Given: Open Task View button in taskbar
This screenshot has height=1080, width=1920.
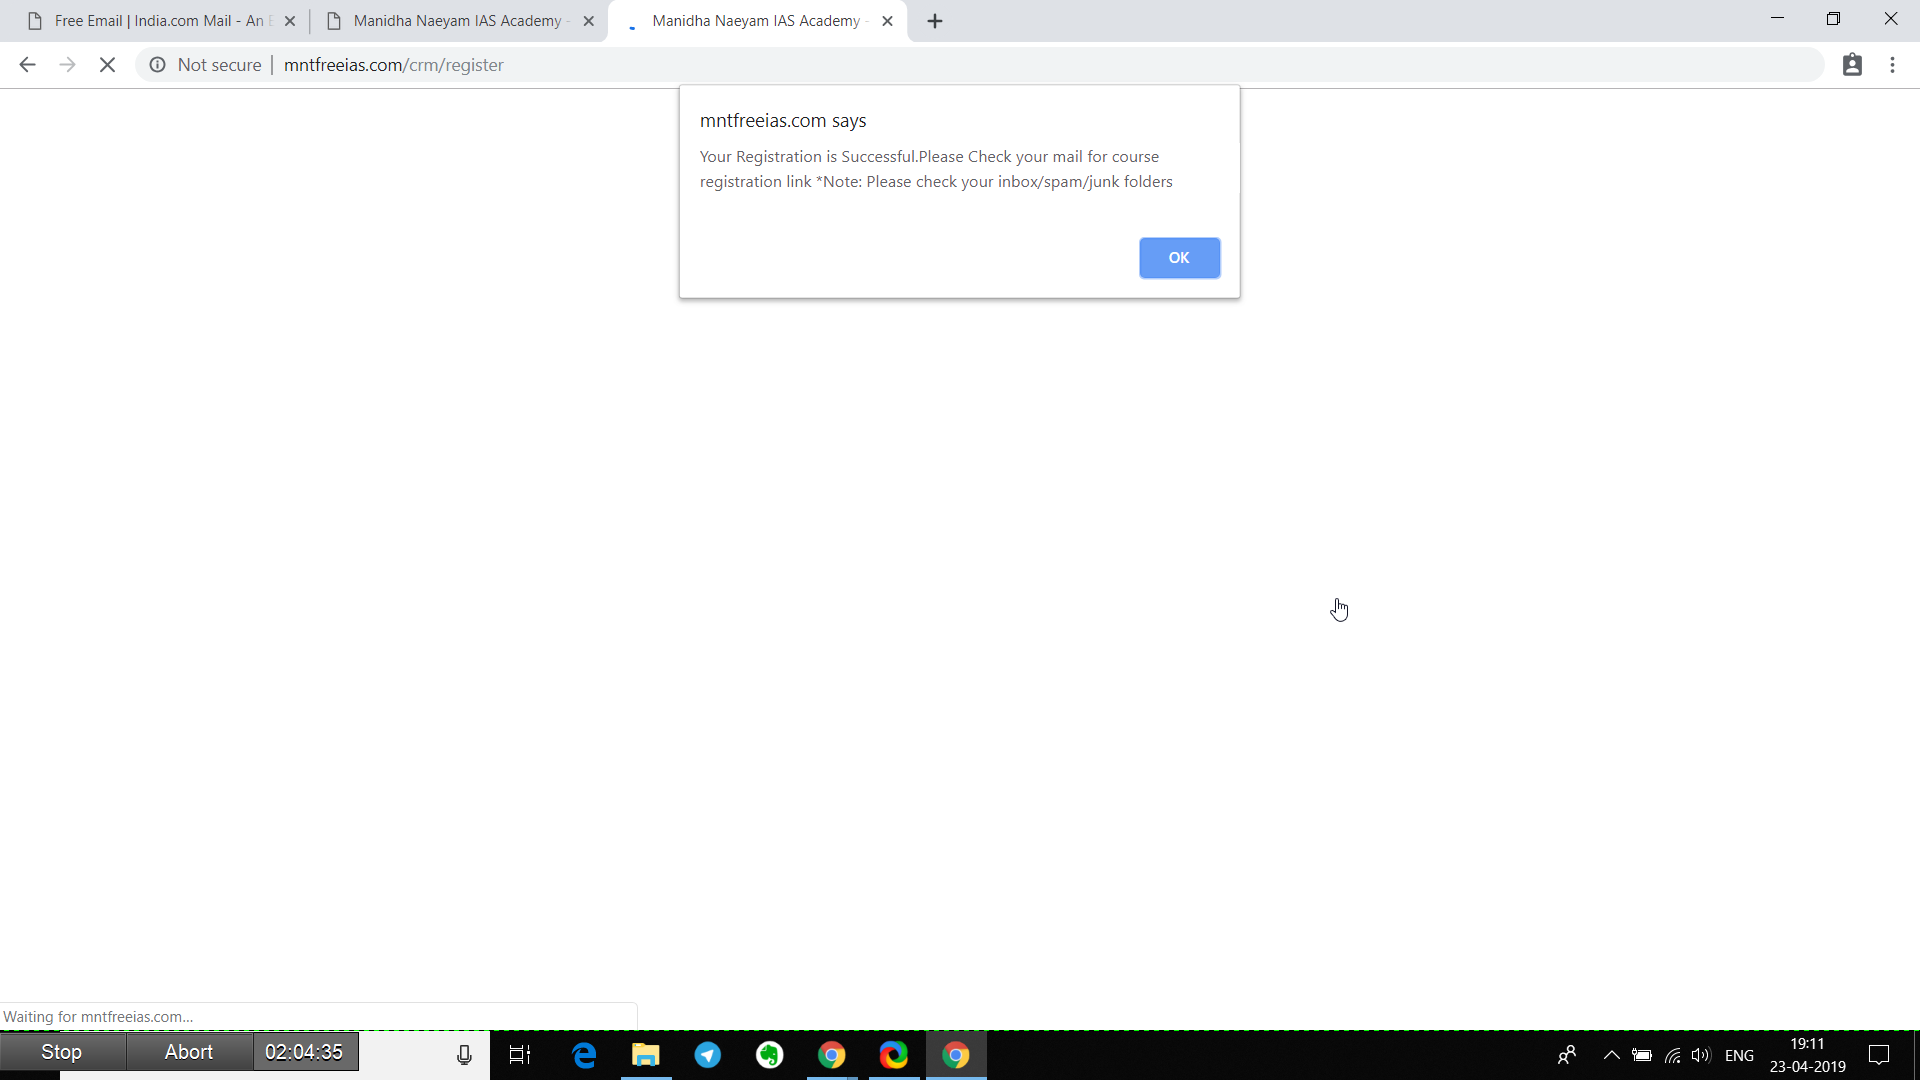Looking at the screenshot, I should 521,1055.
